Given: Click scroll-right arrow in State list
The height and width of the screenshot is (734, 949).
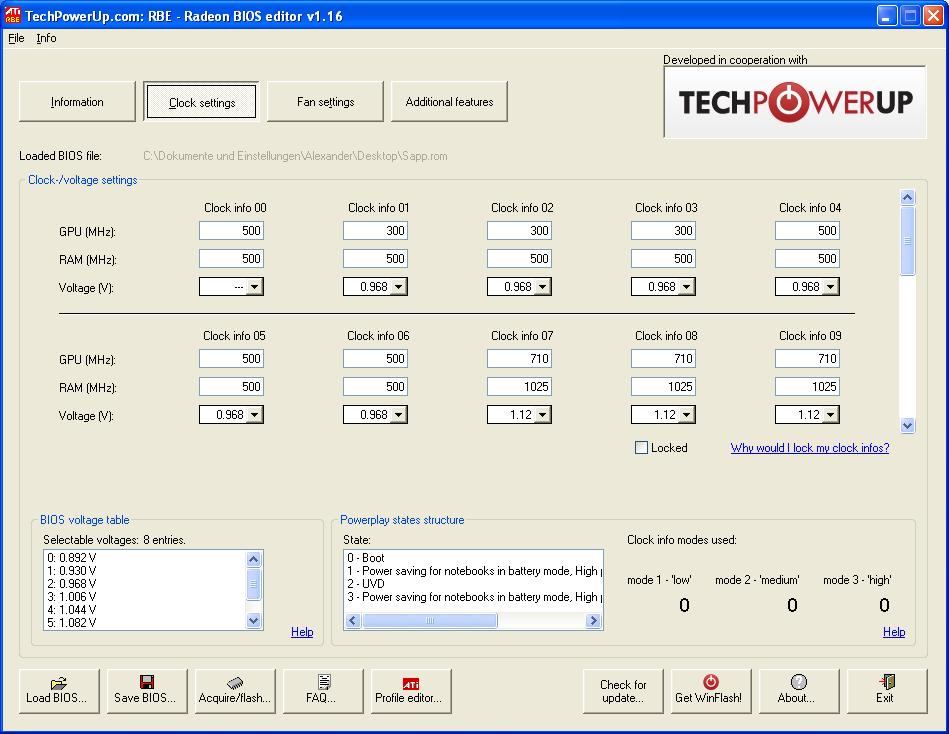Looking at the screenshot, I should [594, 620].
